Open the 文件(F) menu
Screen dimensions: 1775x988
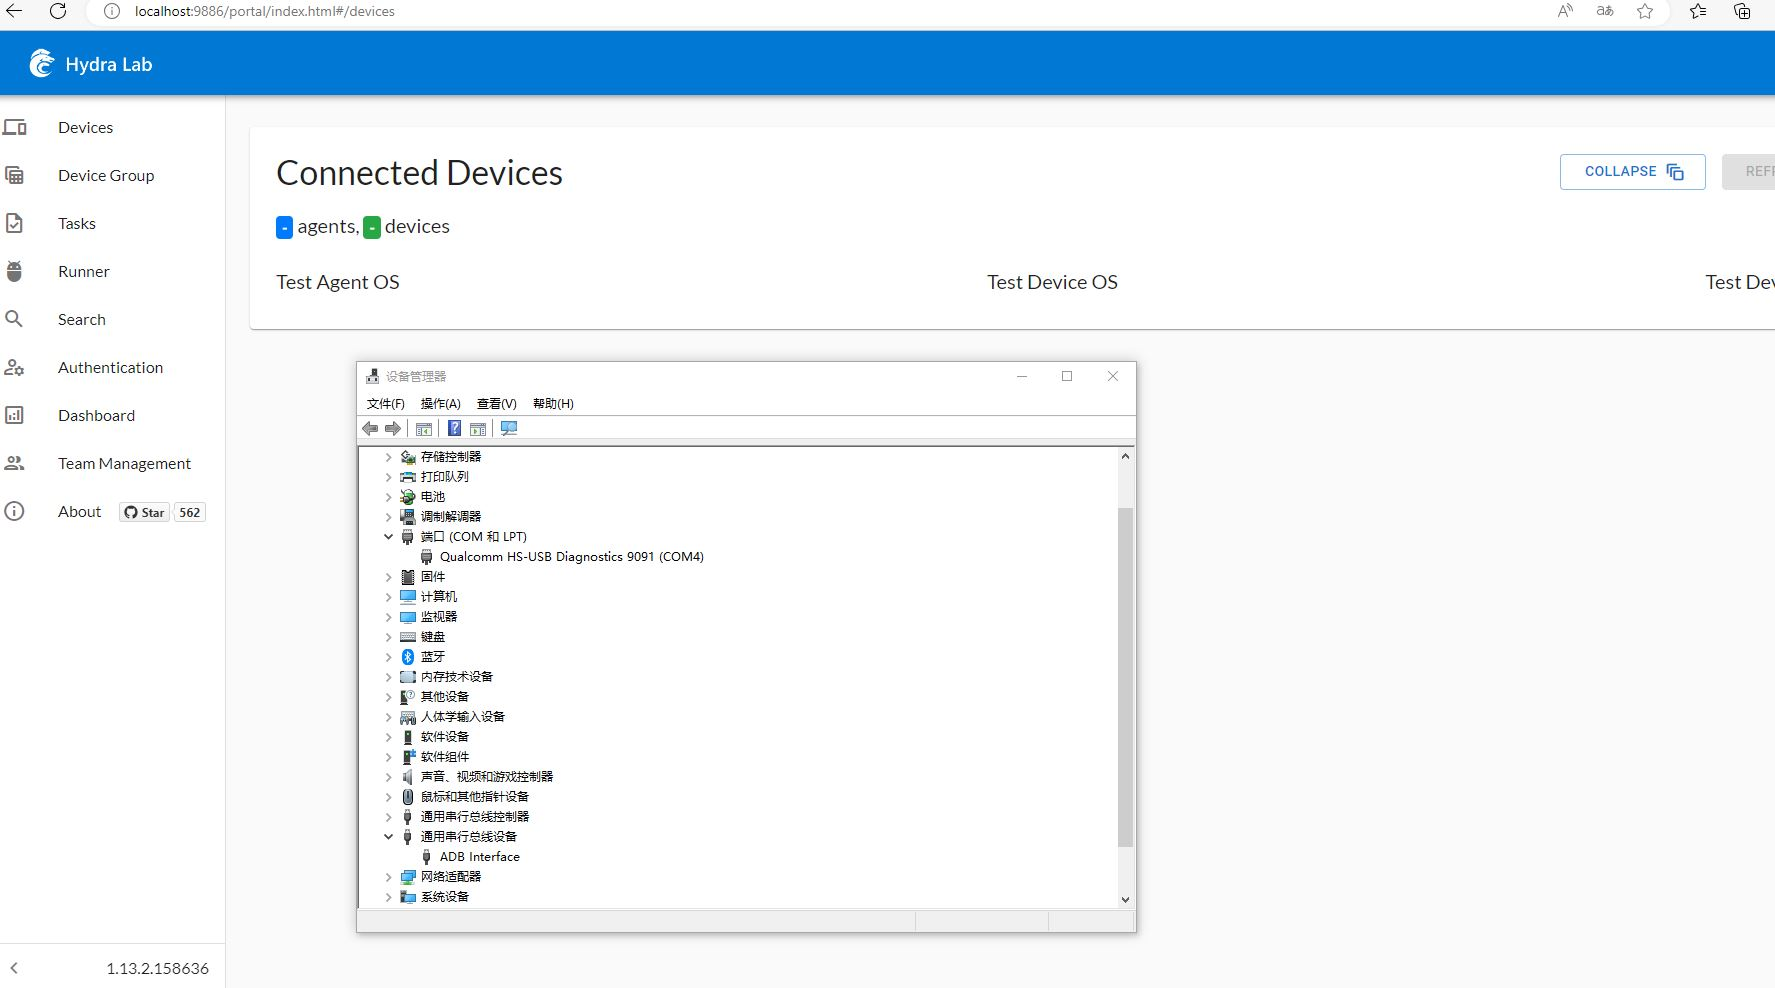[386, 403]
